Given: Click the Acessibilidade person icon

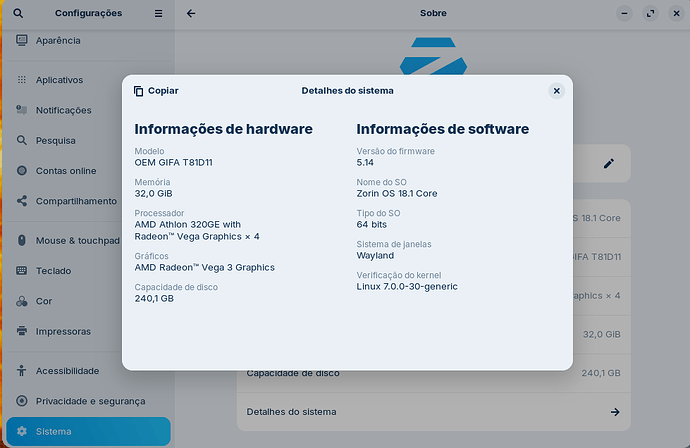Looking at the screenshot, I should (x=22, y=371).
